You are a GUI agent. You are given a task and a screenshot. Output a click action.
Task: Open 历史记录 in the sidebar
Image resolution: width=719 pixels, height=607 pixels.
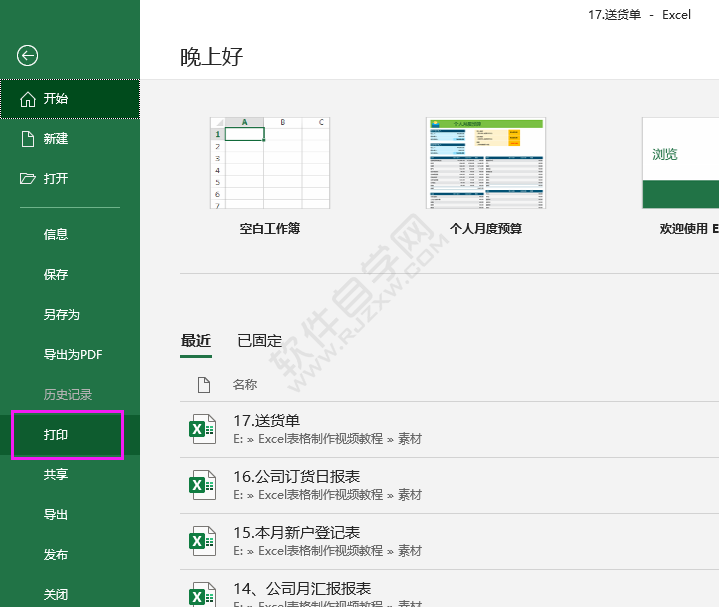[x=70, y=394]
